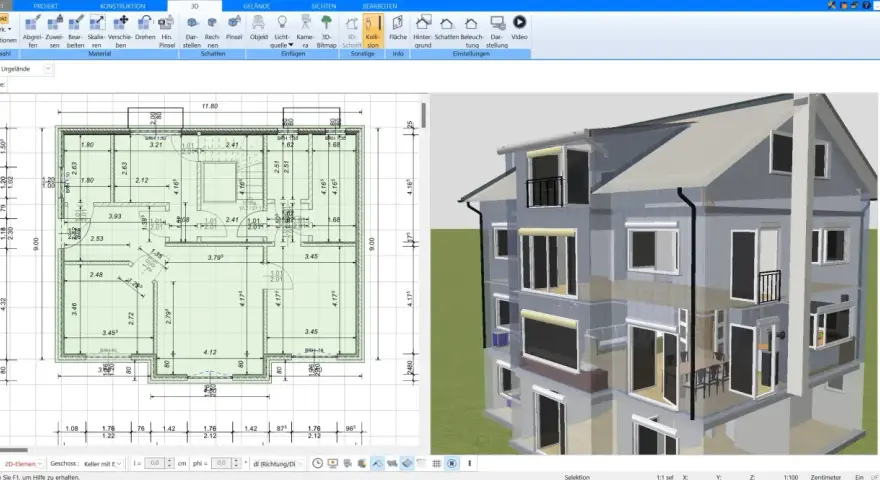
Task: Click the monitor icon in bottom toolbar
Action: point(333,464)
